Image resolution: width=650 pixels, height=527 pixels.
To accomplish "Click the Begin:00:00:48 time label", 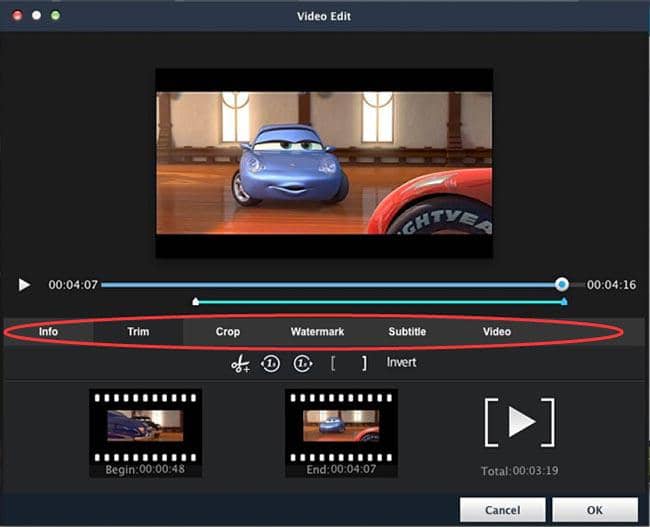I will click(145, 470).
